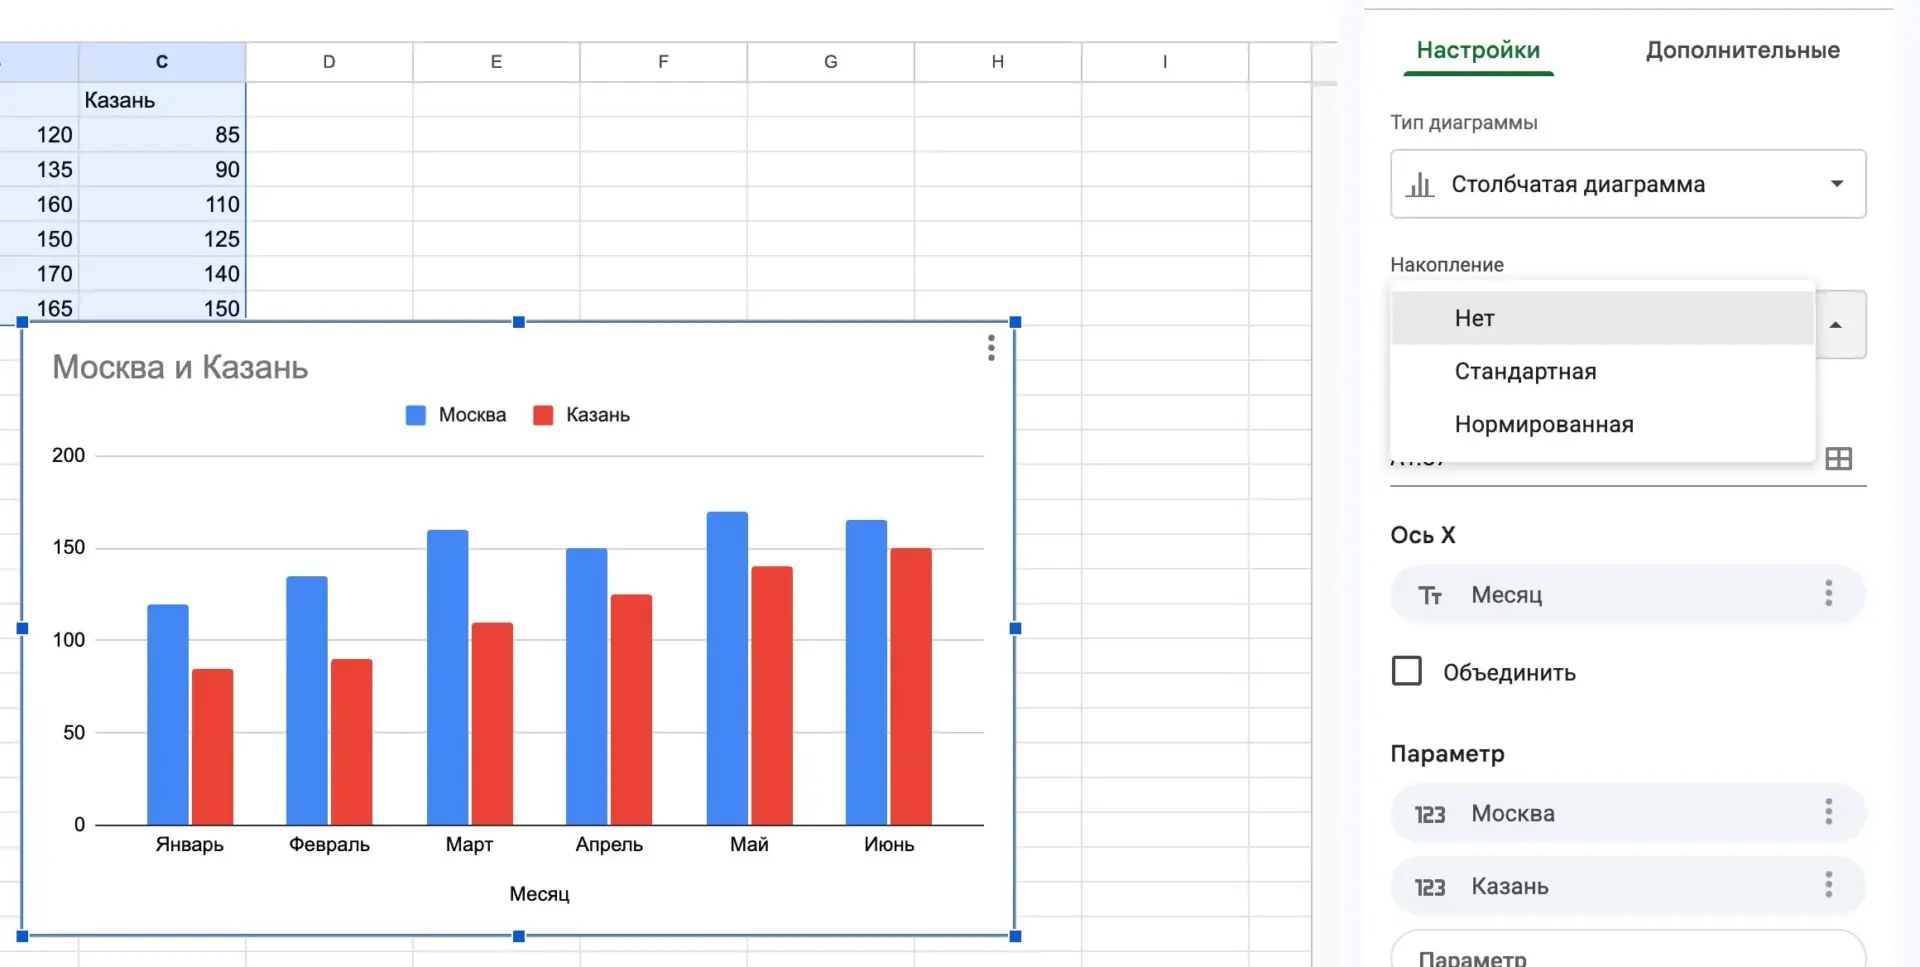Switch to the Настройки tab
Image resolution: width=1920 pixels, height=967 pixels.
tap(1478, 50)
